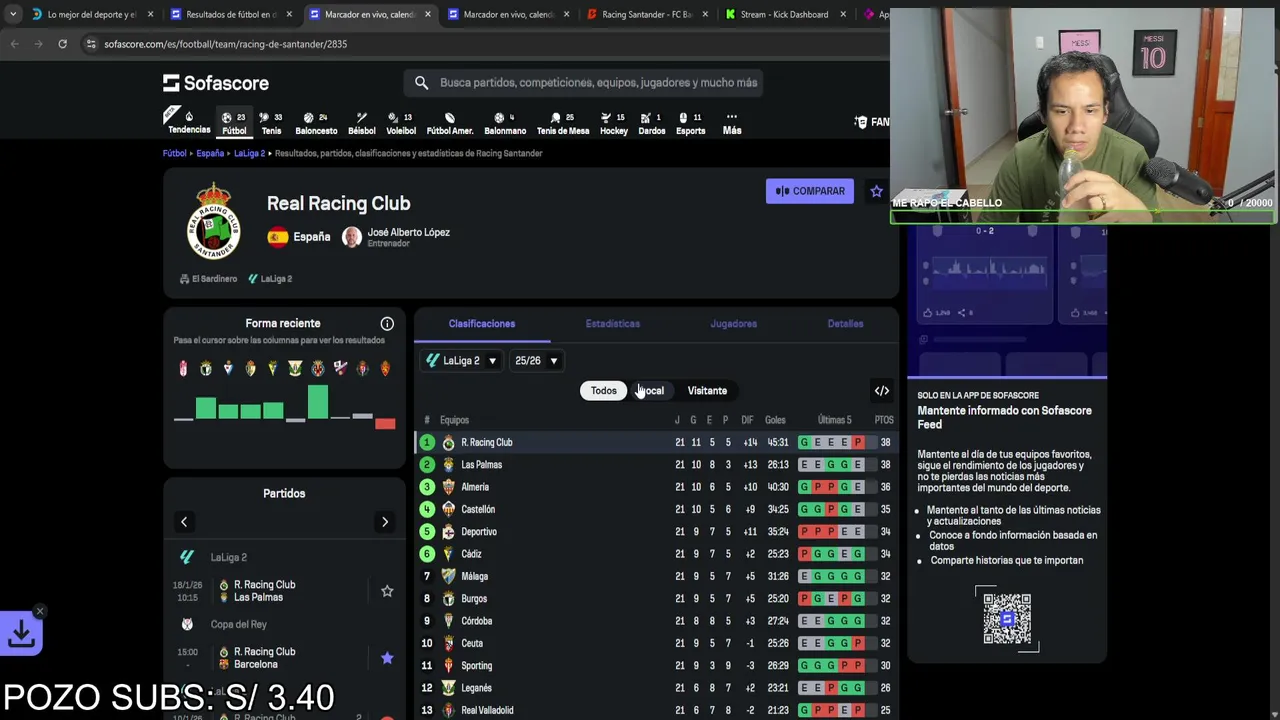This screenshot has width=1280, height=720.
Task: Open Deportivo row in standings
Action: [x=655, y=532]
